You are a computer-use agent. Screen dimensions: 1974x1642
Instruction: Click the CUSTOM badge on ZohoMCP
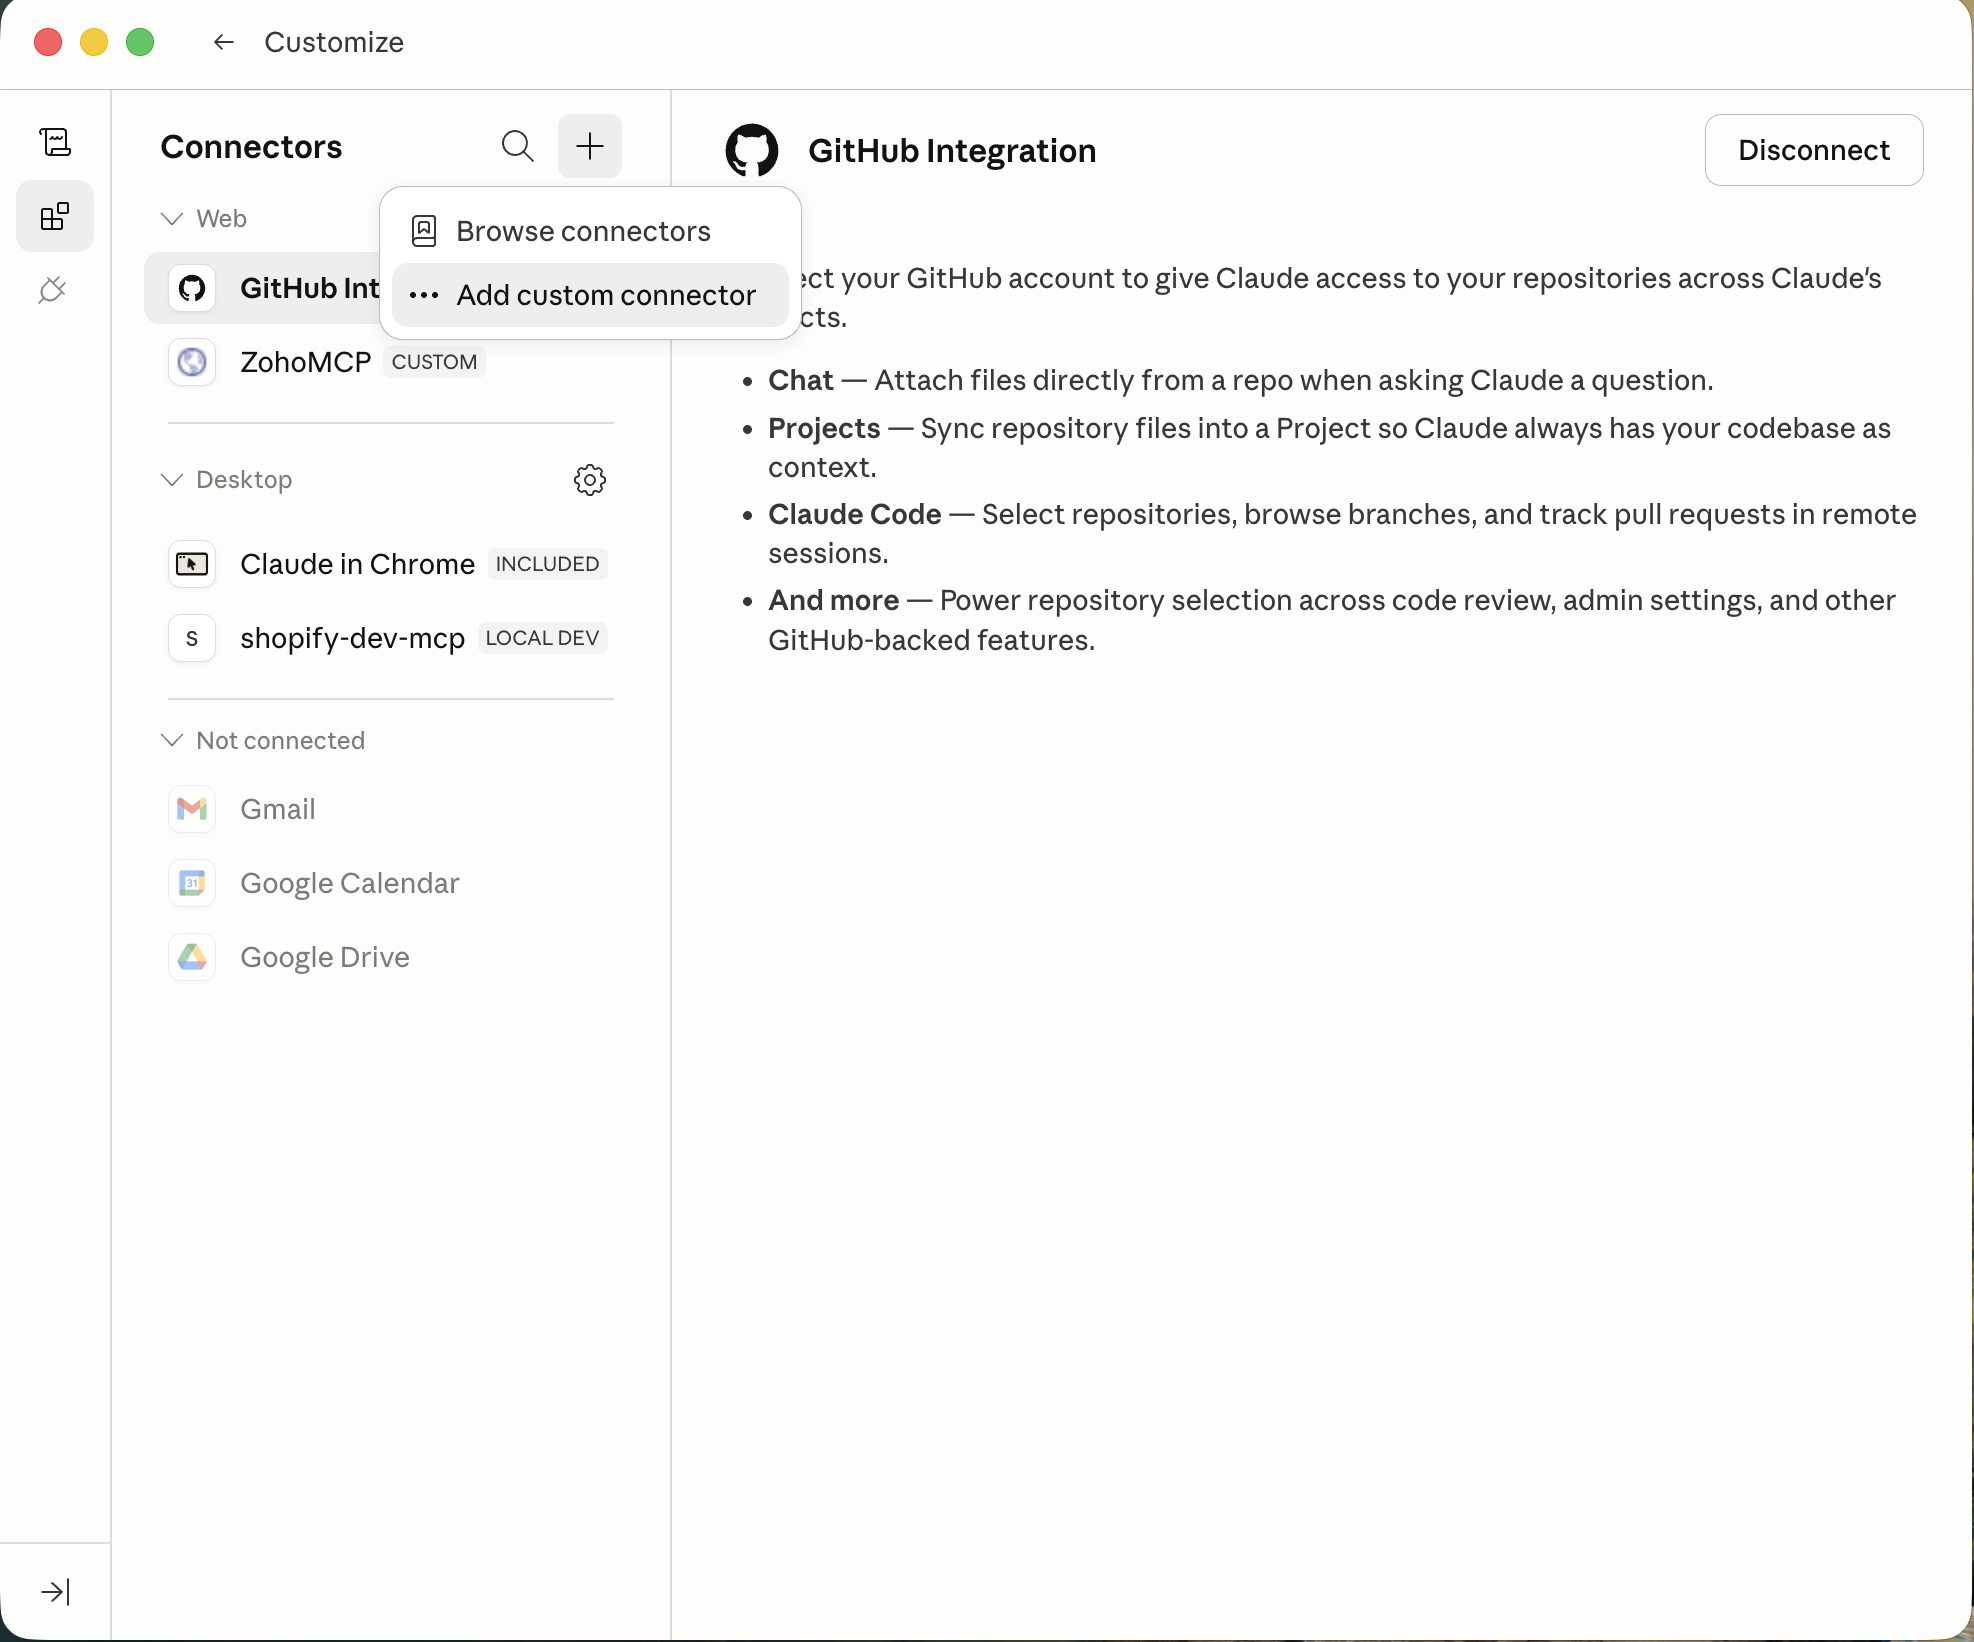coord(434,362)
